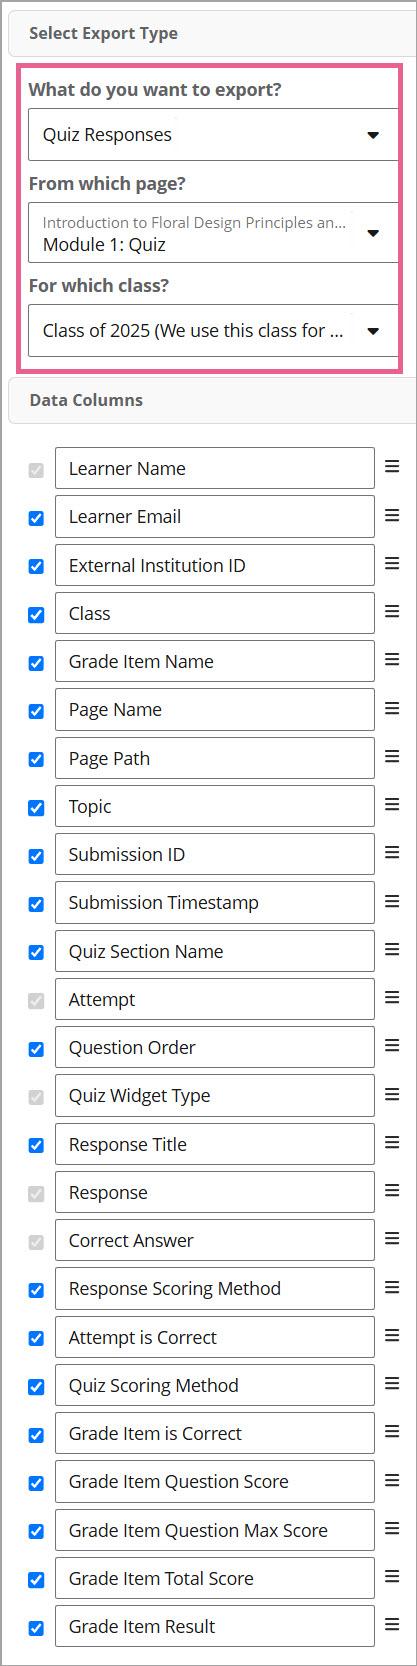
Task: Open the Quiz Responses export type dropdown
Action: (213, 135)
